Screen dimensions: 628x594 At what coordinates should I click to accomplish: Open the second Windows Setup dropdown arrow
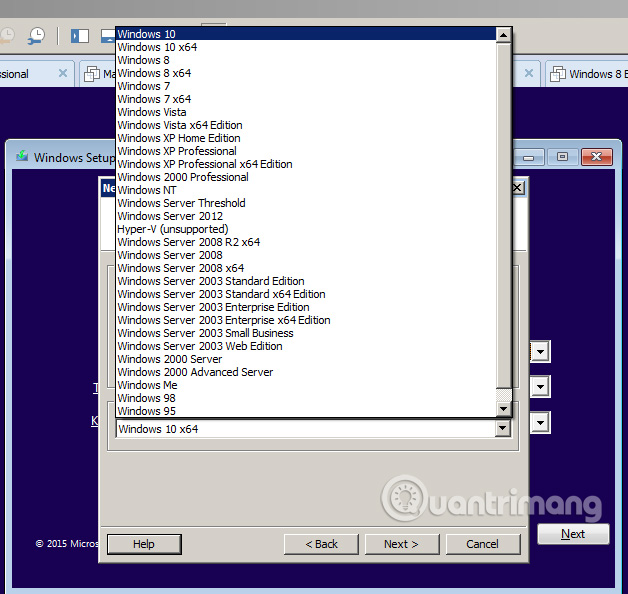[540, 387]
